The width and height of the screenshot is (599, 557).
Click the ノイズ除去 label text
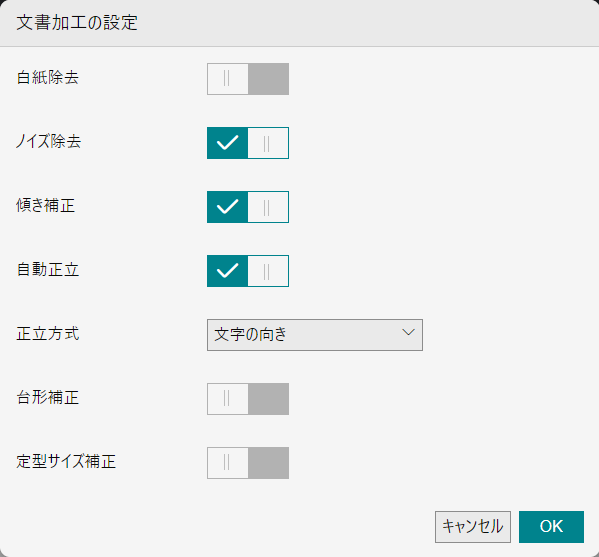(x=49, y=142)
